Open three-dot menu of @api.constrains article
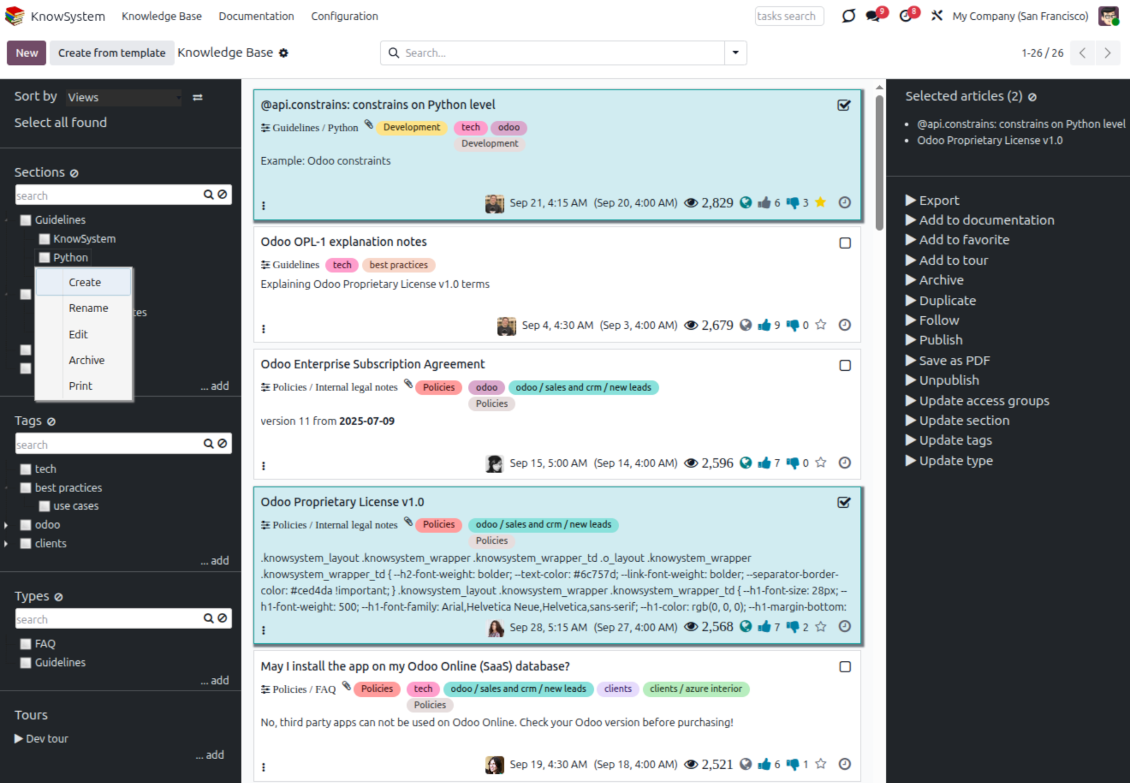The height and width of the screenshot is (783, 1130). (x=264, y=205)
